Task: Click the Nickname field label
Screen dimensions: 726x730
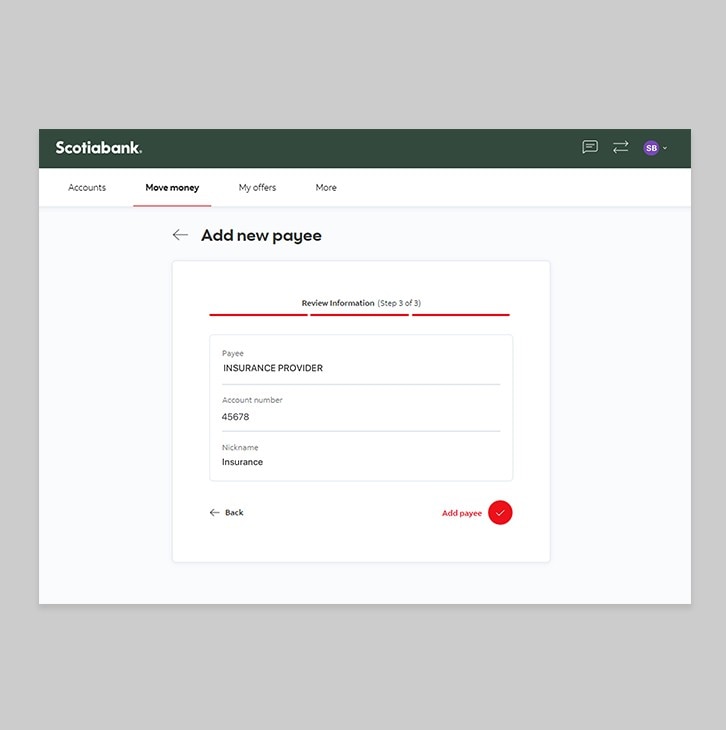Action: coord(240,447)
